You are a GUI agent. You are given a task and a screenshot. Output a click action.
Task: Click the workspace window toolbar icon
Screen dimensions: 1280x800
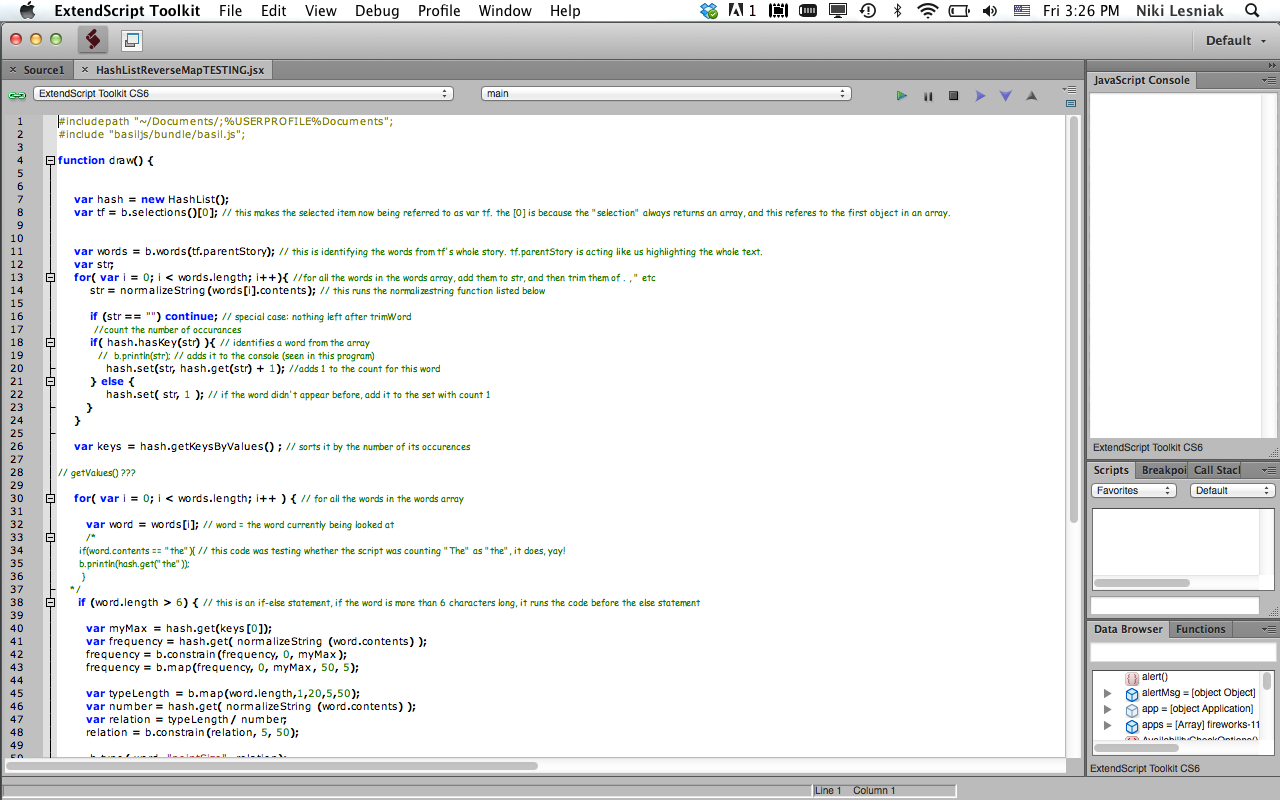[x=132, y=41]
